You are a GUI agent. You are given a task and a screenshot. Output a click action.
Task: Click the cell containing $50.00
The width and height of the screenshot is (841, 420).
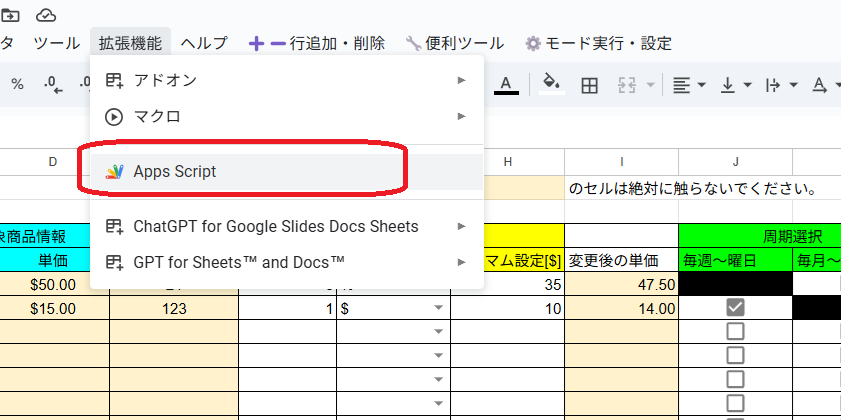pyautogui.click(x=55, y=284)
